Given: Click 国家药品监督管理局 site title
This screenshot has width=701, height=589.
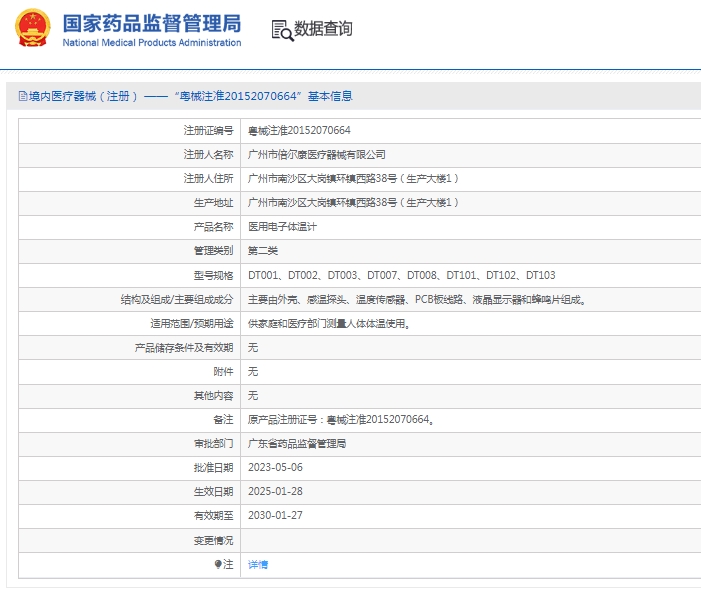Looking at the screenshot, I should tap(152, 24).
